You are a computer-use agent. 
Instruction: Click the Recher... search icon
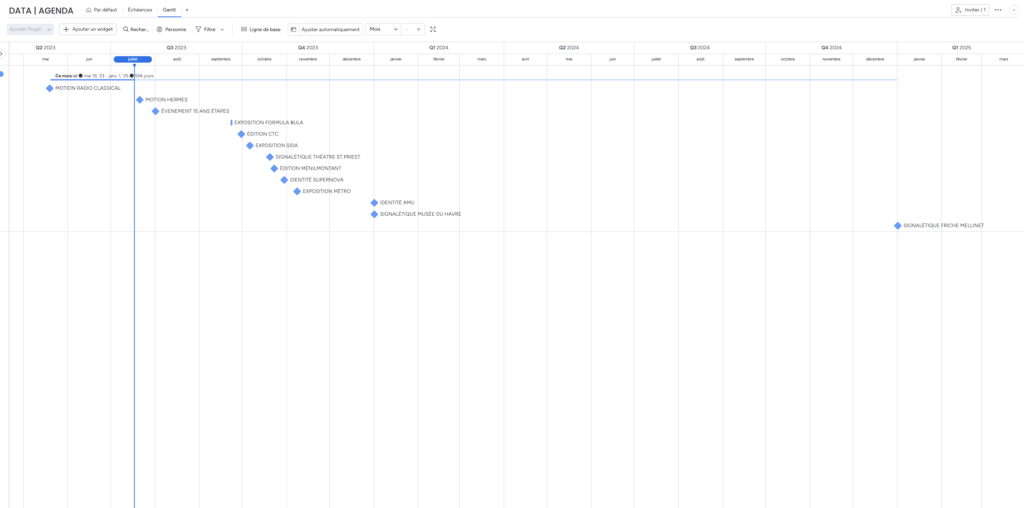tap(126, 29)
